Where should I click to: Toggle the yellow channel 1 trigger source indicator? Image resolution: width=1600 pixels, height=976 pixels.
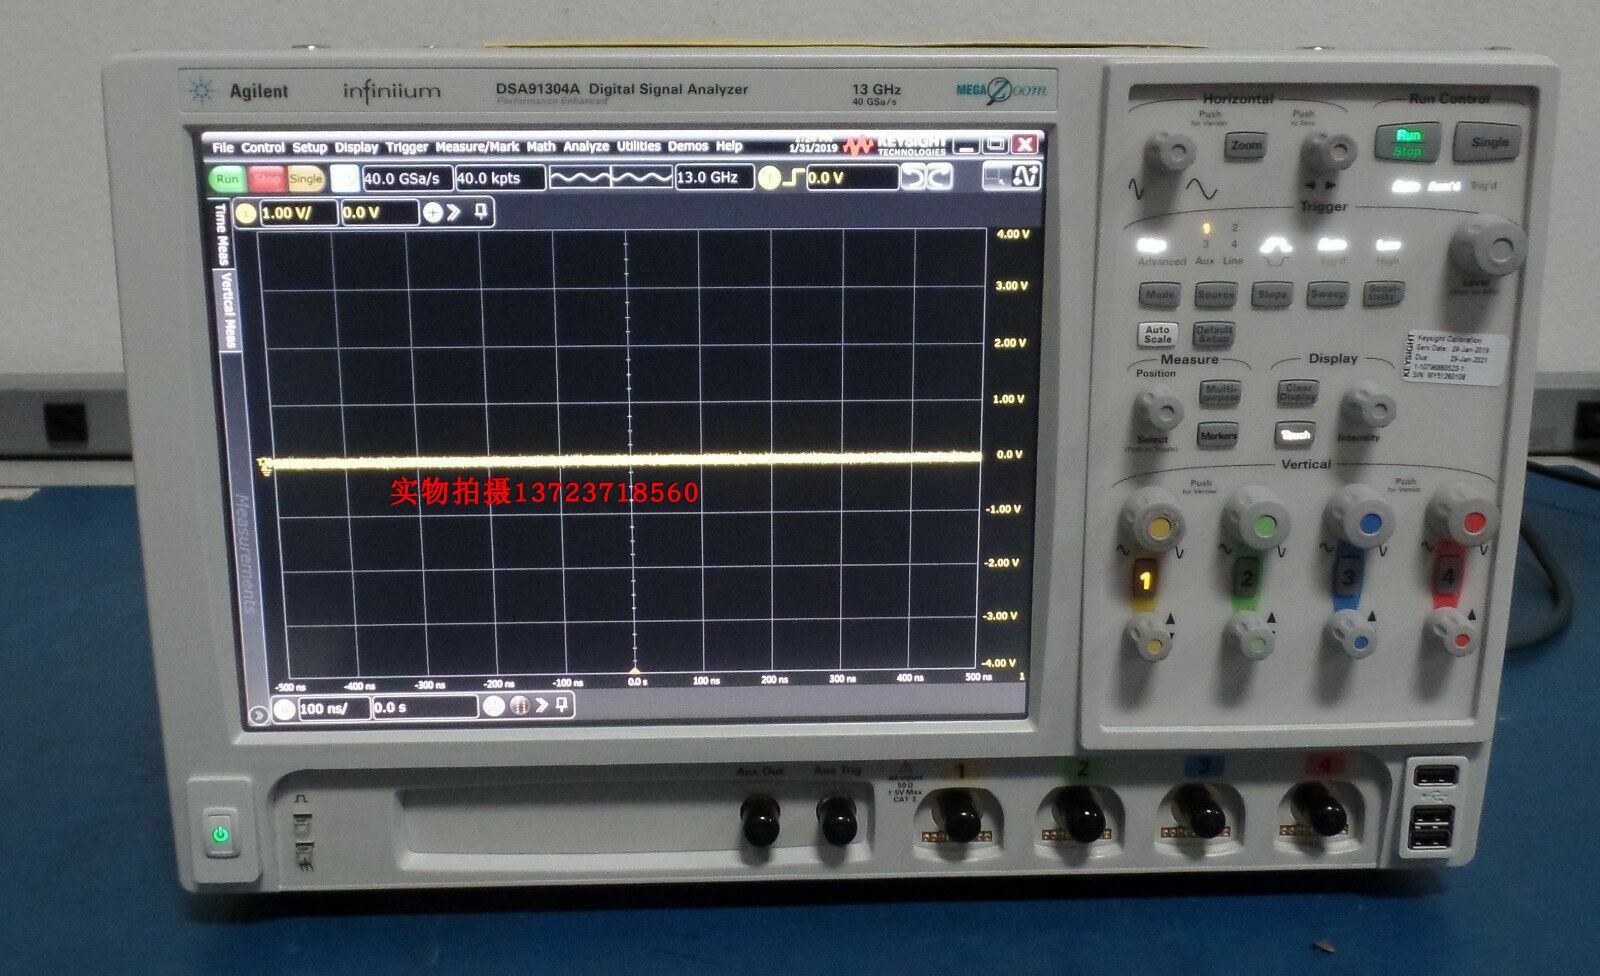click(768, 178)
